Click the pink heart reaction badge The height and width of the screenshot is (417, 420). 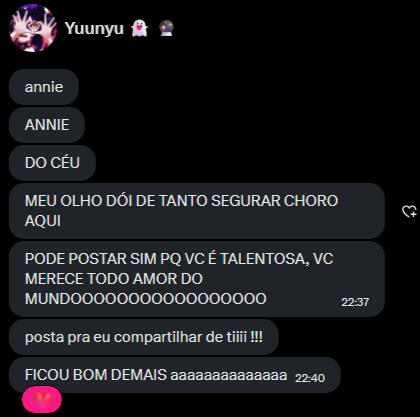pyautogui.click(x=42, y=399)
